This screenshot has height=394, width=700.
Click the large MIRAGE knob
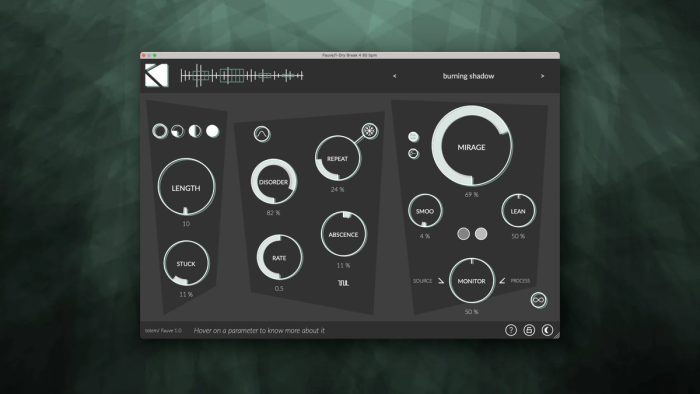pyautogui.click(x=472, y=146)
